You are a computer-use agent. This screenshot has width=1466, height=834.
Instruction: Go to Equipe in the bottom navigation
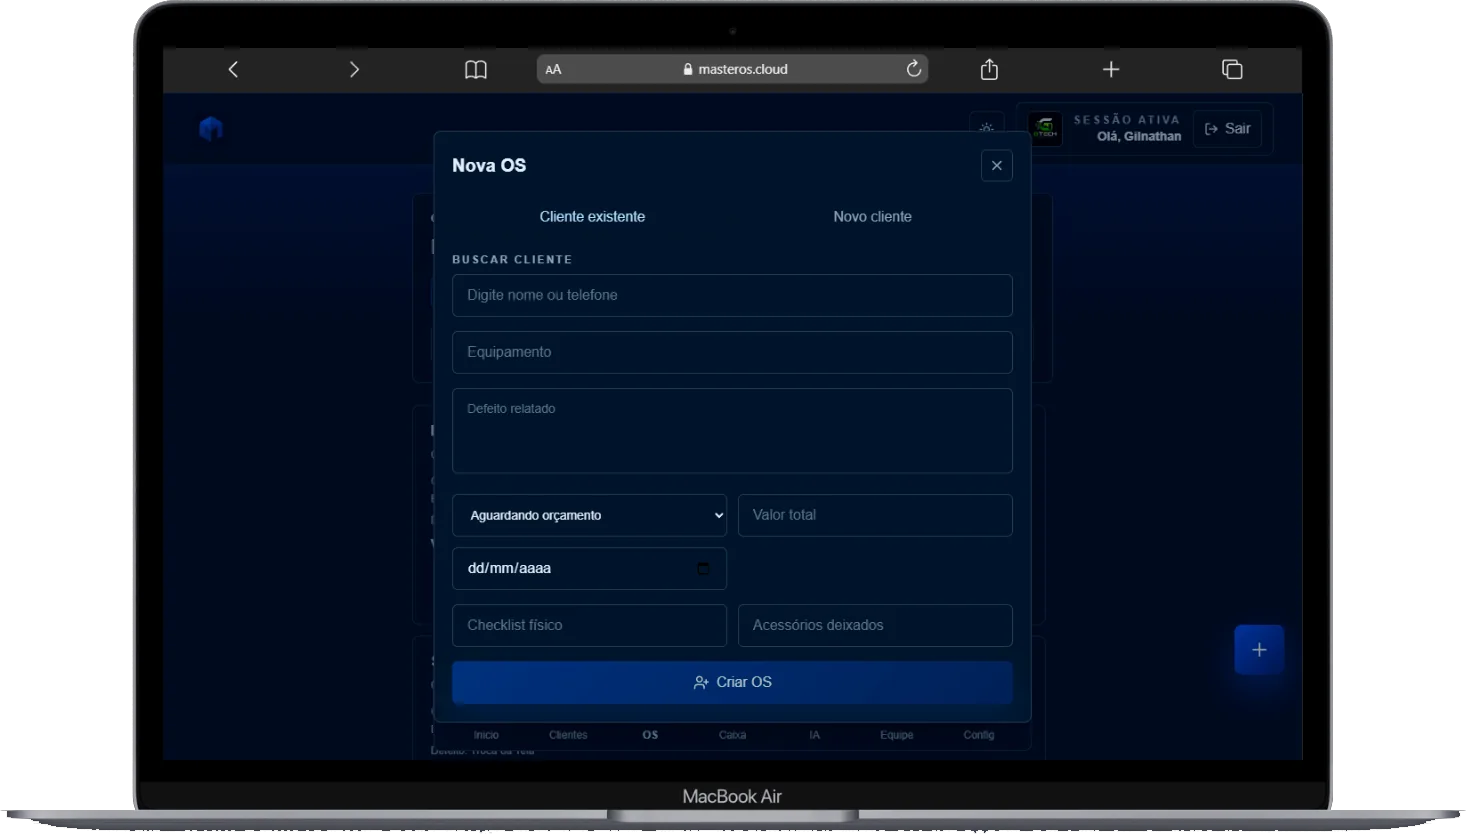tap(896, 735)
